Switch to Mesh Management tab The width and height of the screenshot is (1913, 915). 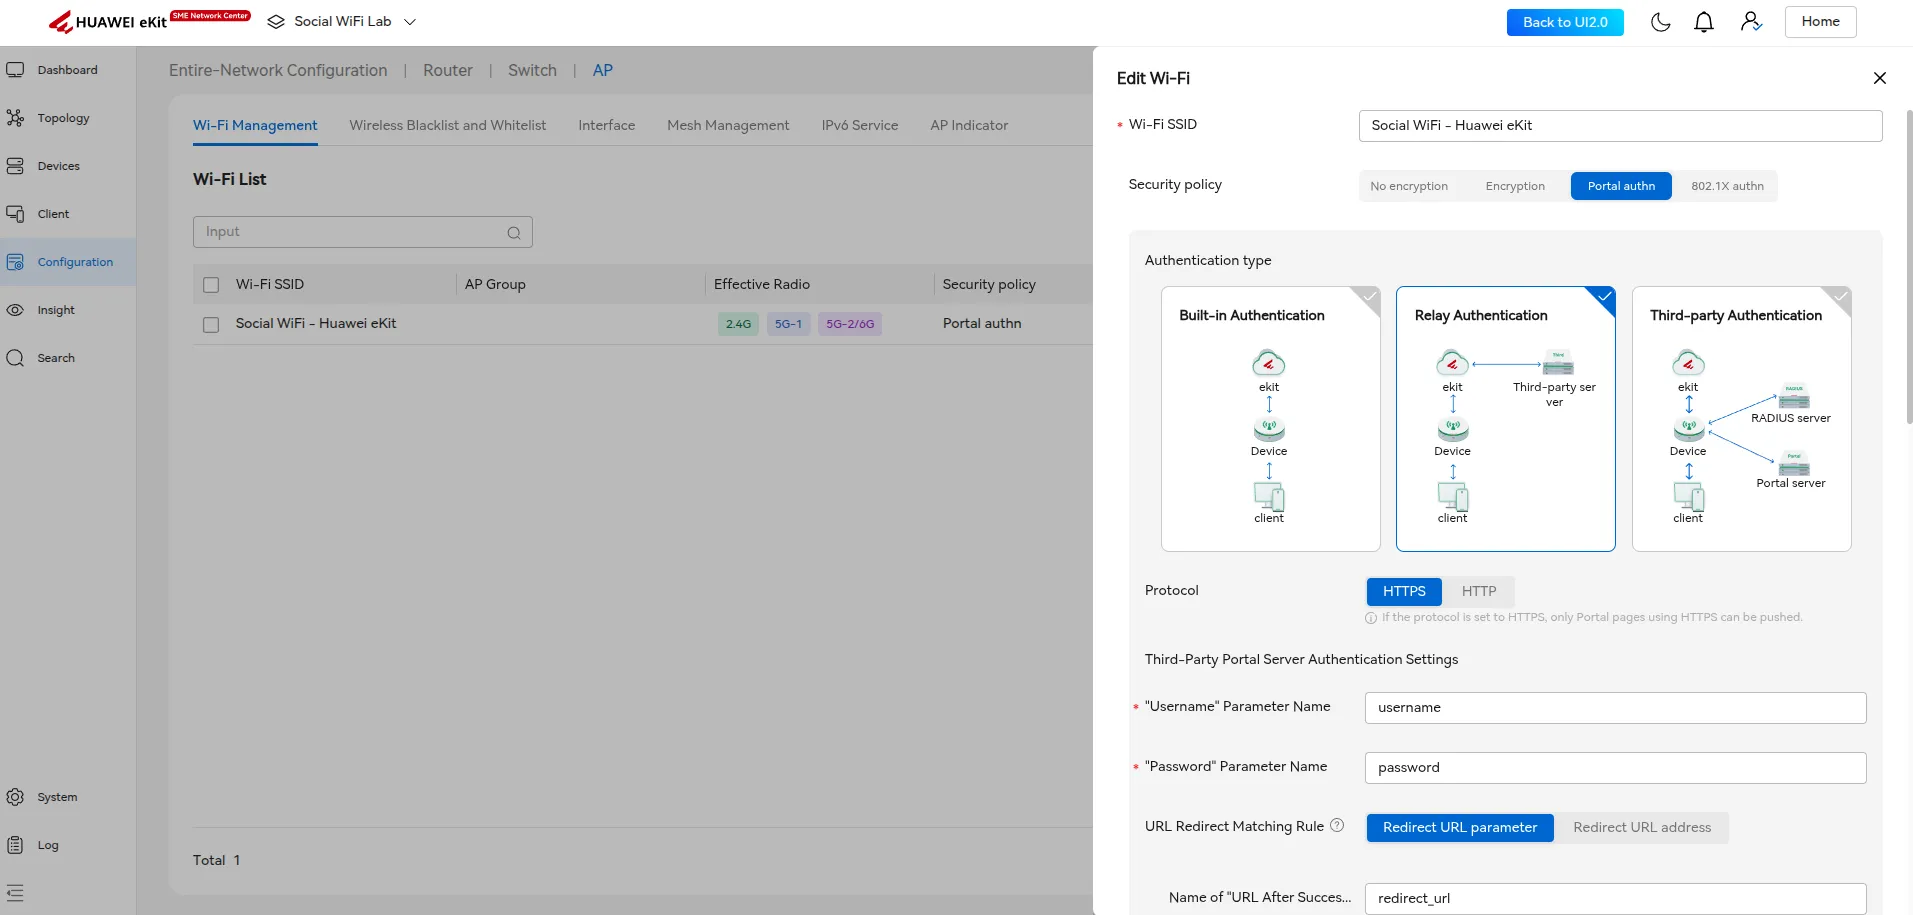point(727,126)
